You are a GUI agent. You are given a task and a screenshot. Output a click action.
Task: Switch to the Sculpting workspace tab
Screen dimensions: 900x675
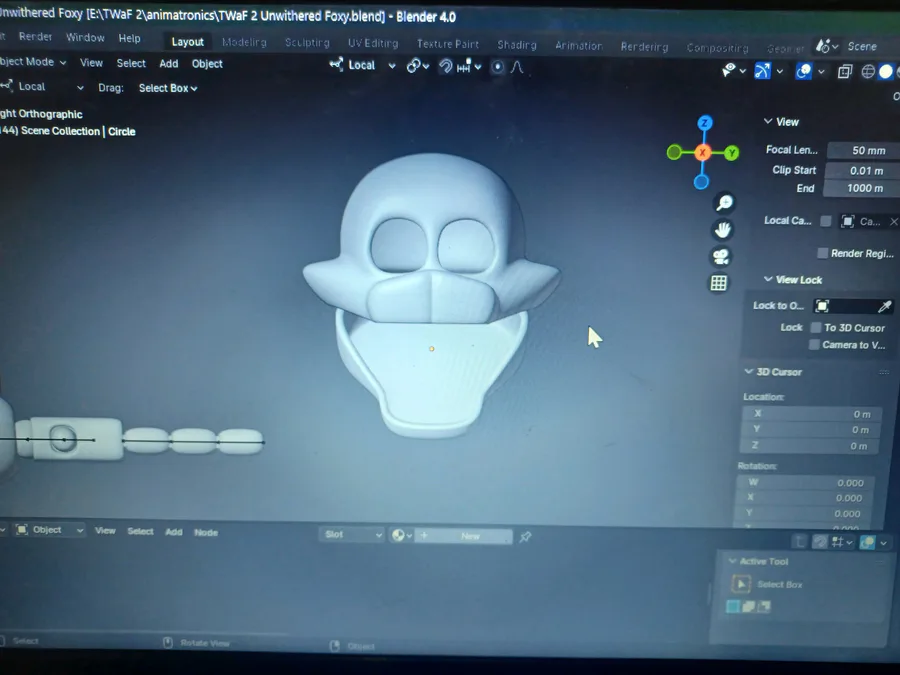tap(307, 43)
